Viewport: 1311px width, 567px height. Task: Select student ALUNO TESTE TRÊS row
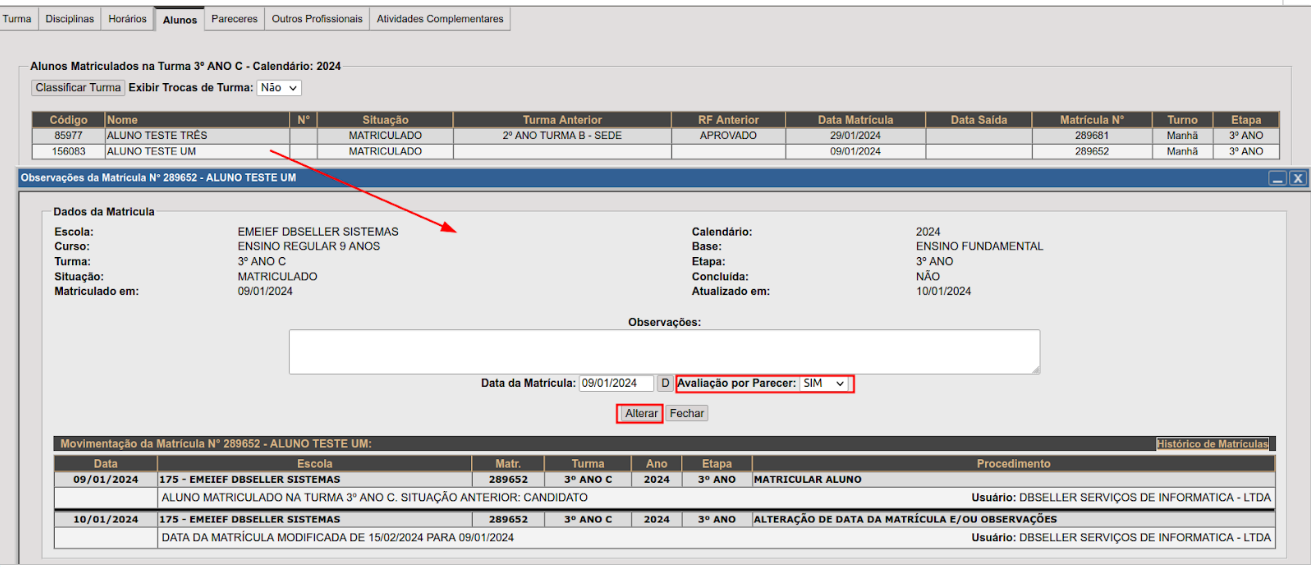655,135
